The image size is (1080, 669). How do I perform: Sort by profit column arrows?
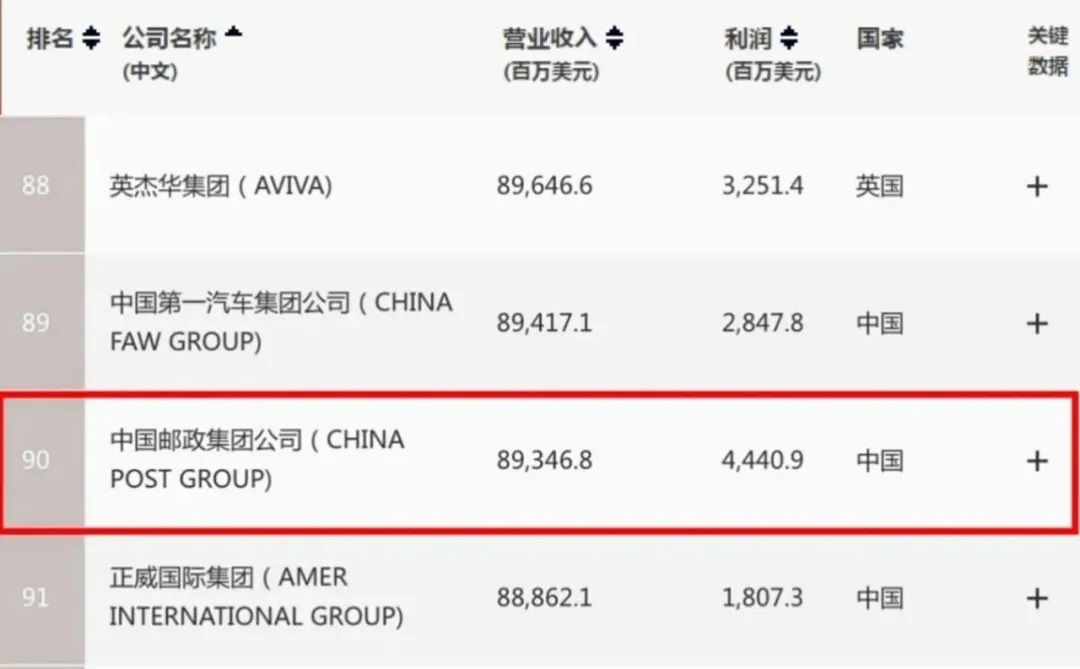(x=789, y=39)
